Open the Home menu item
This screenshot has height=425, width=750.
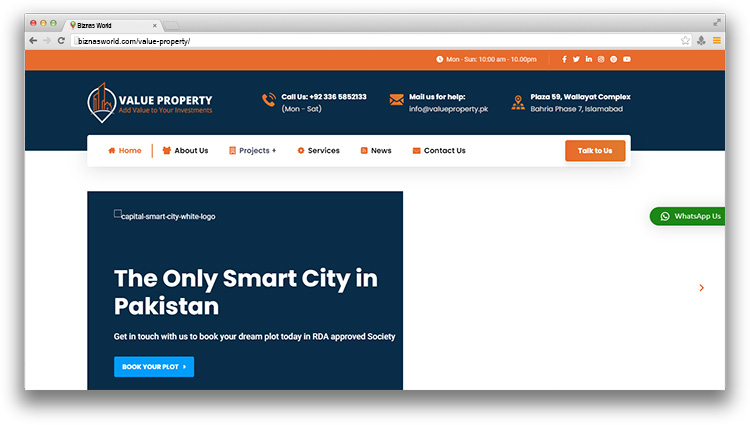point(125,151)
